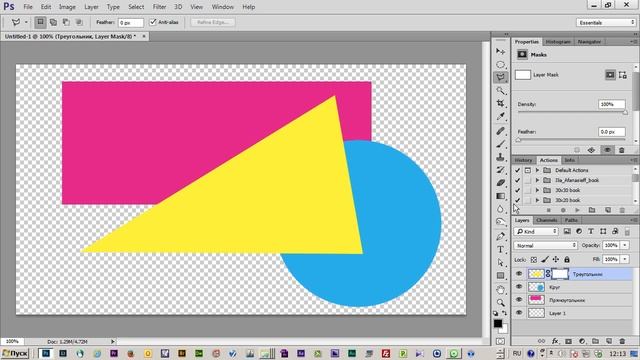Hide the Круг layer
Viewport: 640px width, 360px height.
[x=519, y=287]
